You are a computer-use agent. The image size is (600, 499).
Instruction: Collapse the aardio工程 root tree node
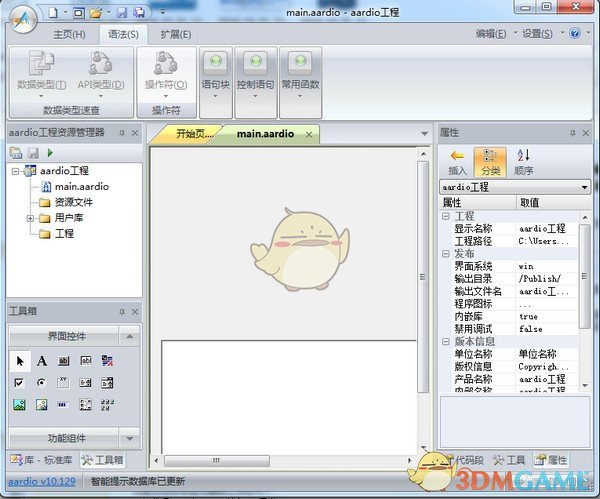(x=15, y=171)
